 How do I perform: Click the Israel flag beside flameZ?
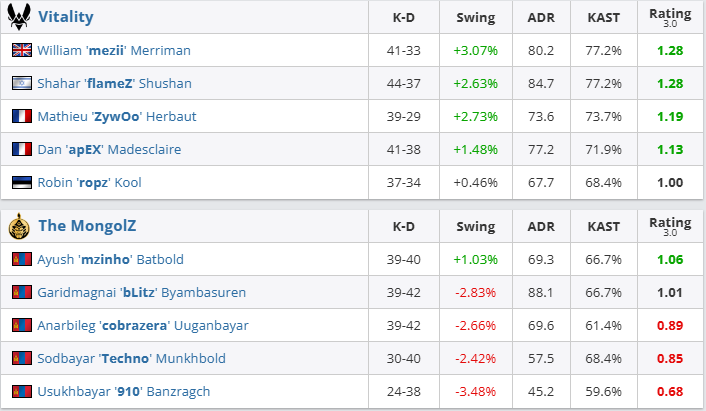pyautogui.click(x=21, y=83)
